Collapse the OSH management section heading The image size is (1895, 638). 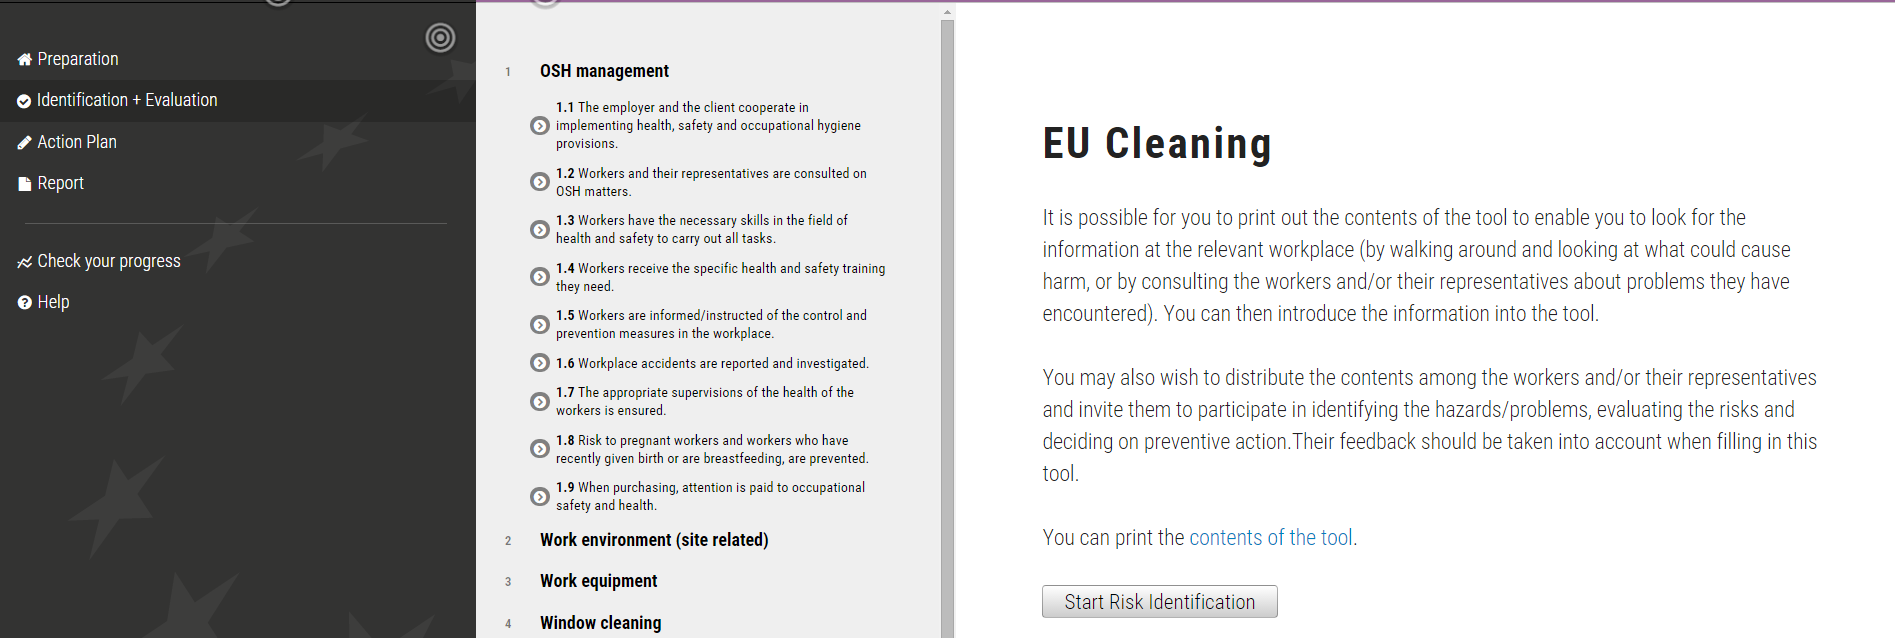click(x=604, y=71)
